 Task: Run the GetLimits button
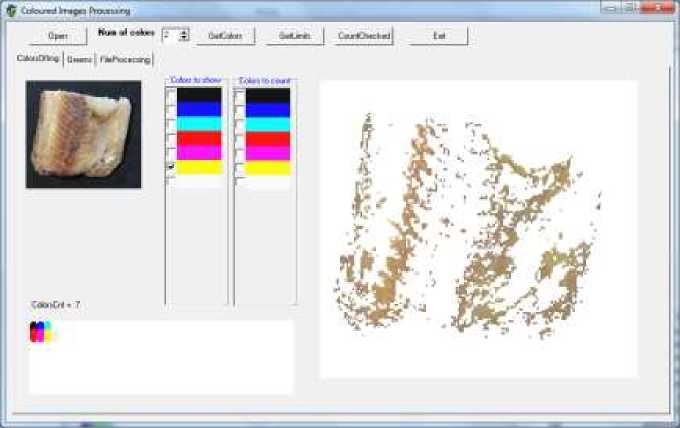[x=295, y=36]
